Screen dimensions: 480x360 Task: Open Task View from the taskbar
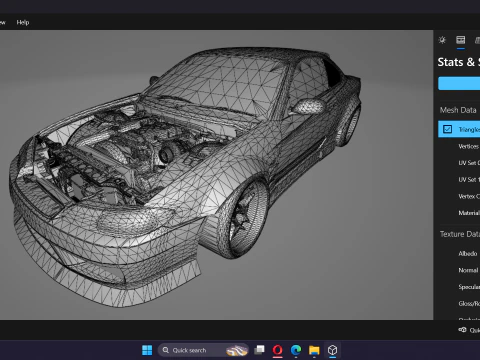259,350
